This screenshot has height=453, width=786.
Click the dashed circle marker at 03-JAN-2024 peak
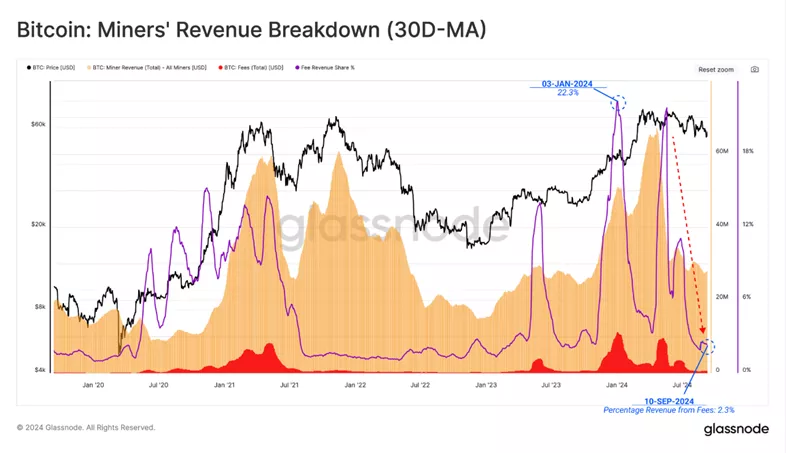[x=618, y=102]
